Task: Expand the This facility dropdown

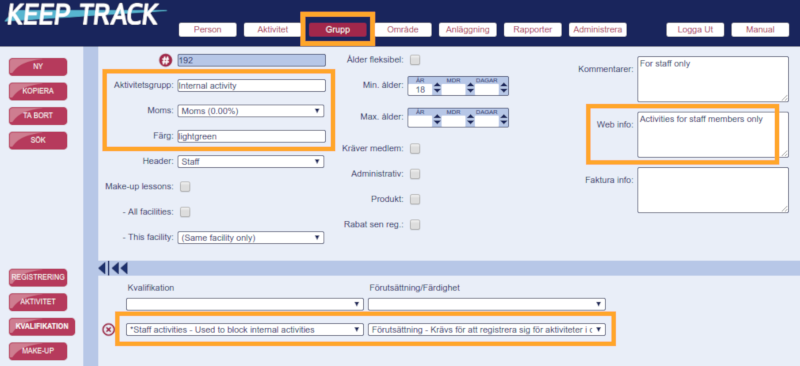Action: click(x=251, y=238)
